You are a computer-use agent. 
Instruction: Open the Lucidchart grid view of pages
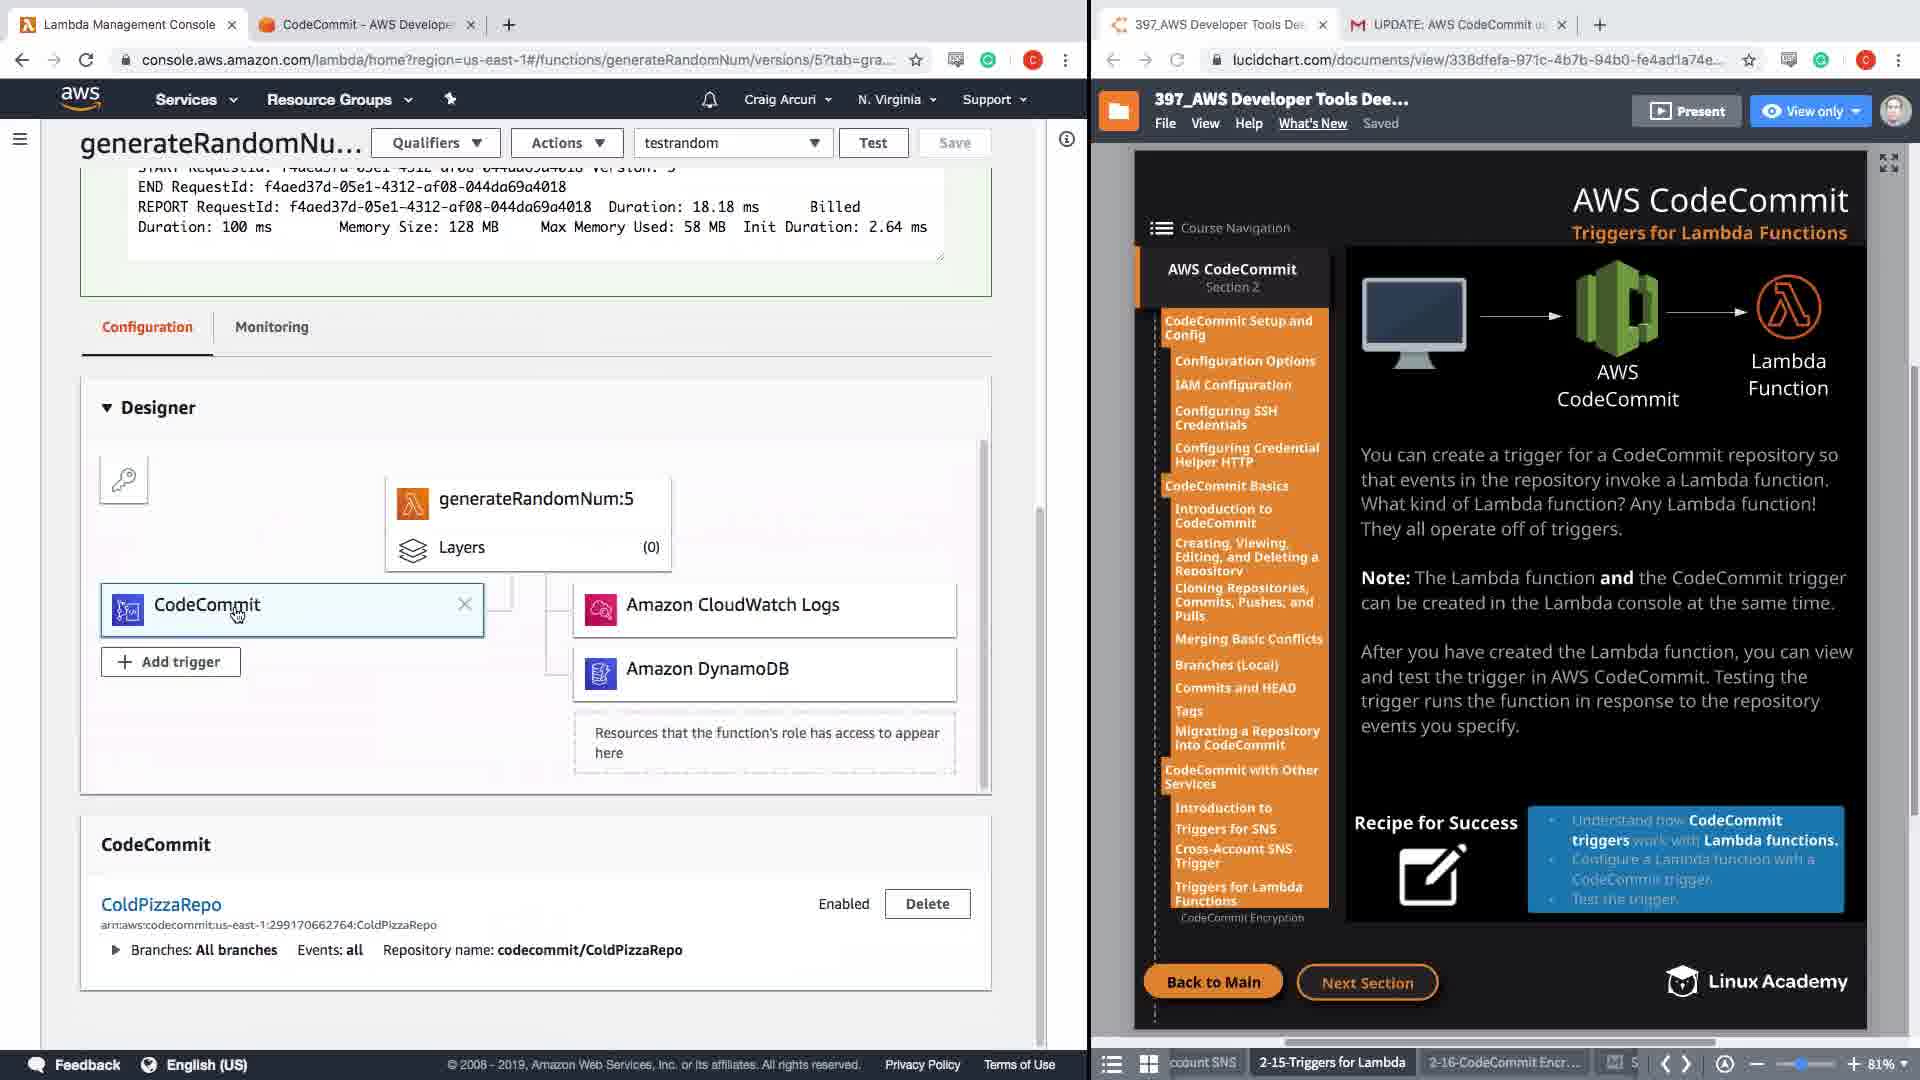[x=1148, y=1063]
